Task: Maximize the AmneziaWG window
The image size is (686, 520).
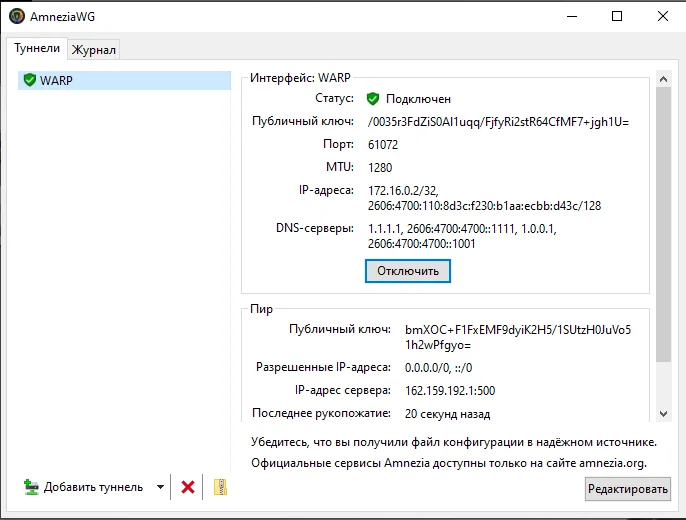Action: [x=617, y=16]
